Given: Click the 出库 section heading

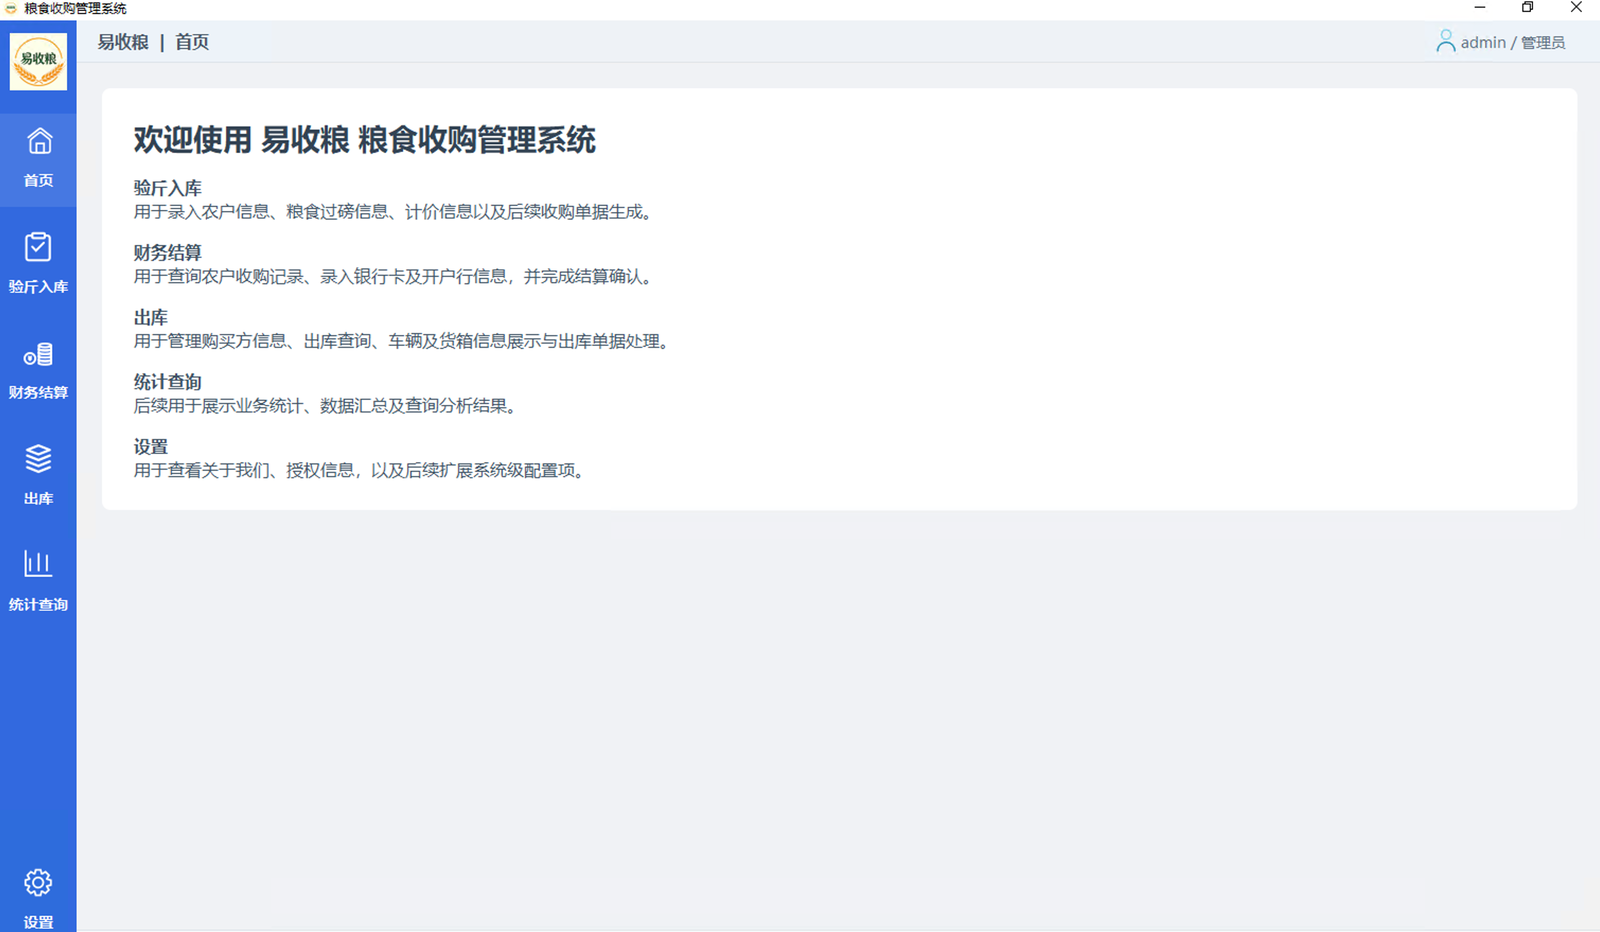Looking at the screenshot, I should 151,318.
